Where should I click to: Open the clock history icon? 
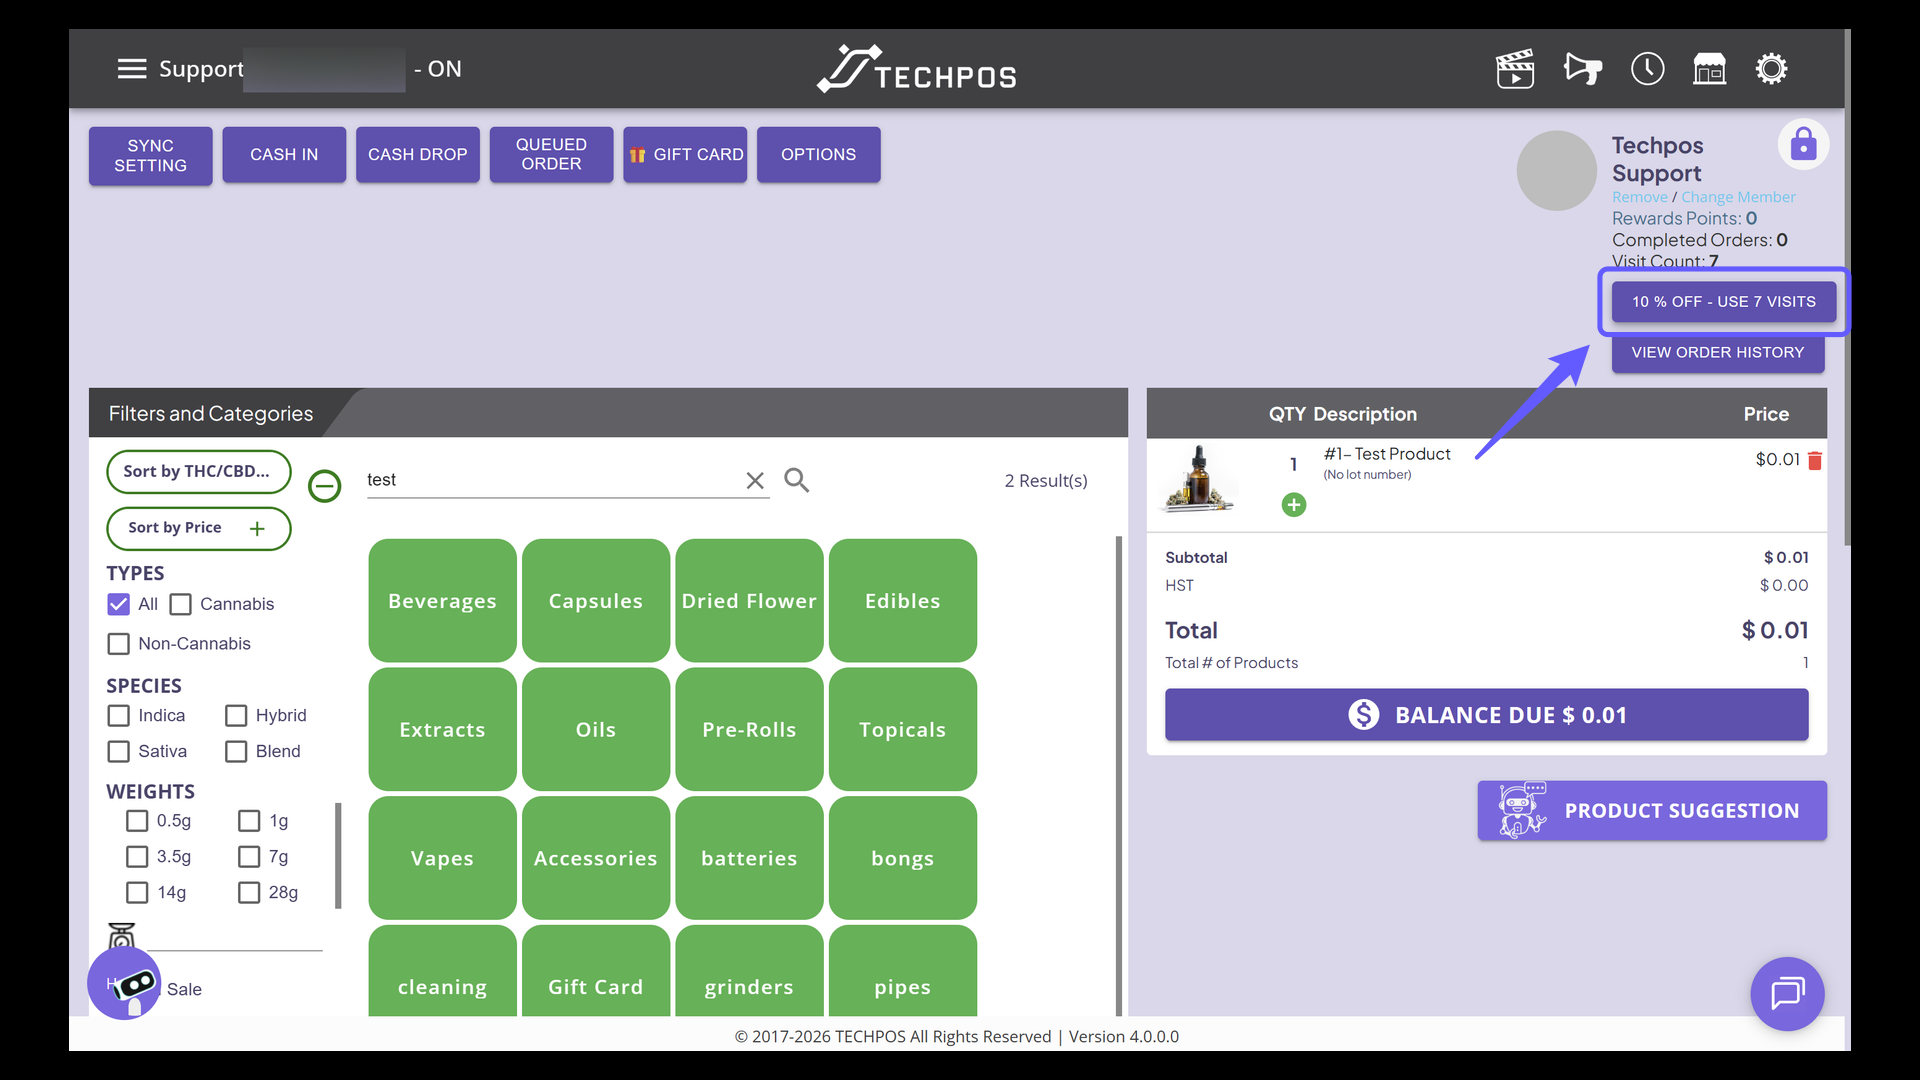click(1647, 69)
